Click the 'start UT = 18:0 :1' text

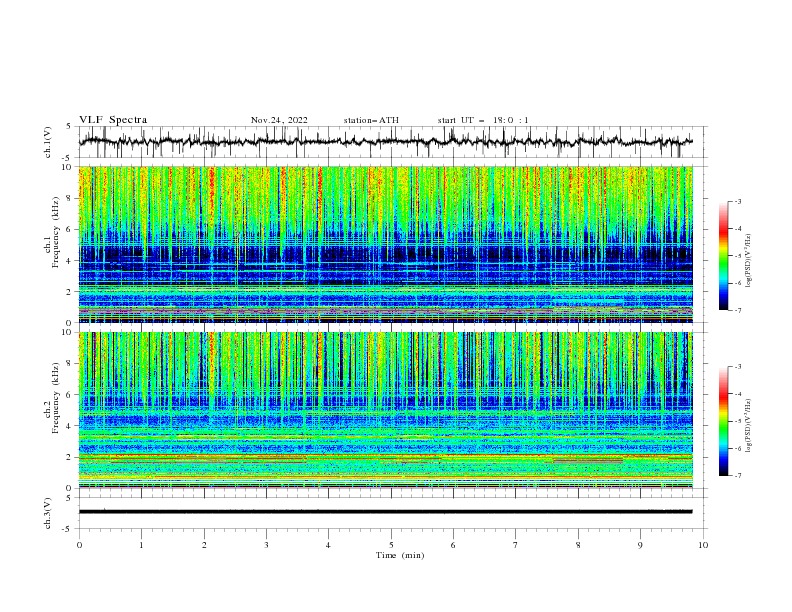[483, 120]
